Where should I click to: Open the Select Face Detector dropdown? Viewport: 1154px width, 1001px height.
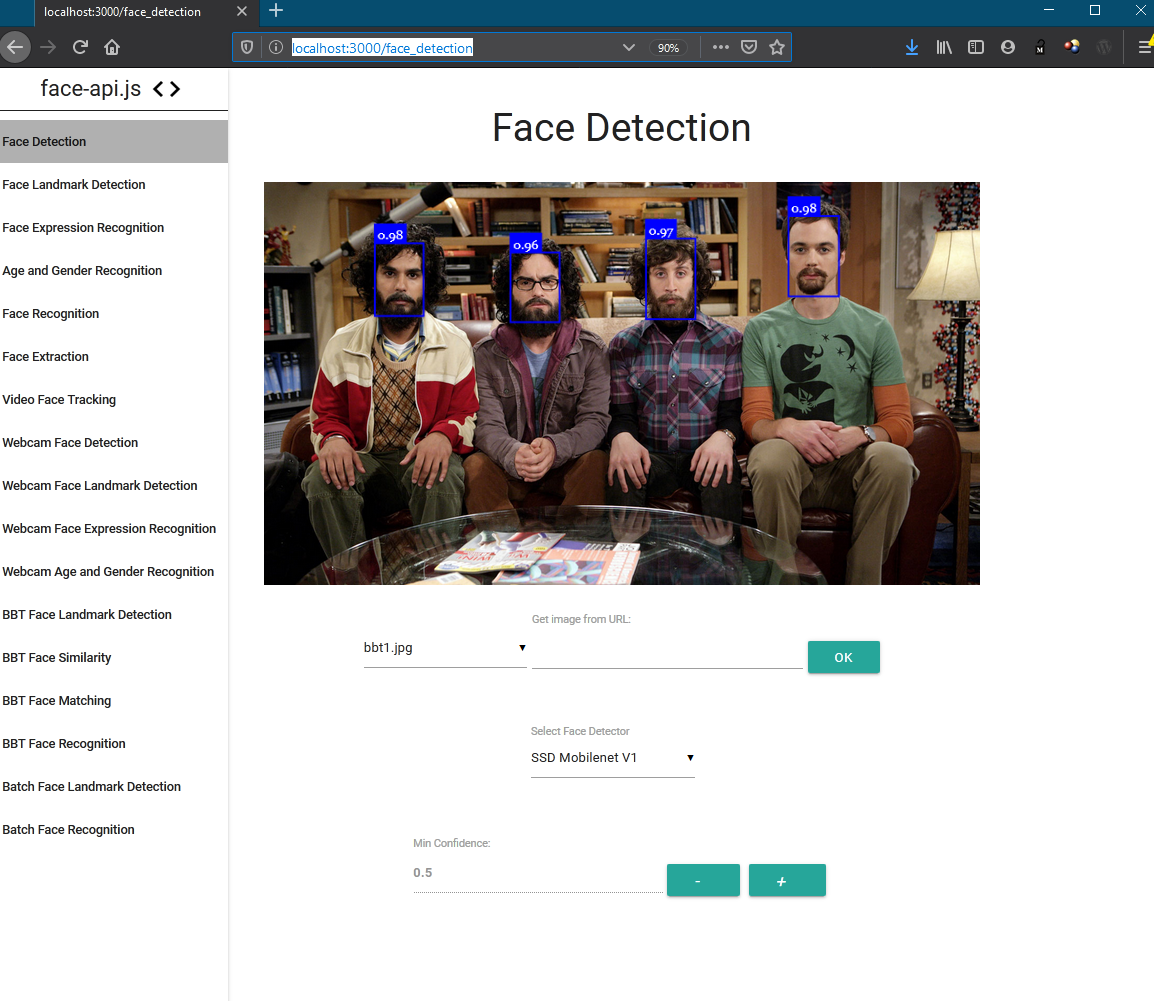(612, 757)
